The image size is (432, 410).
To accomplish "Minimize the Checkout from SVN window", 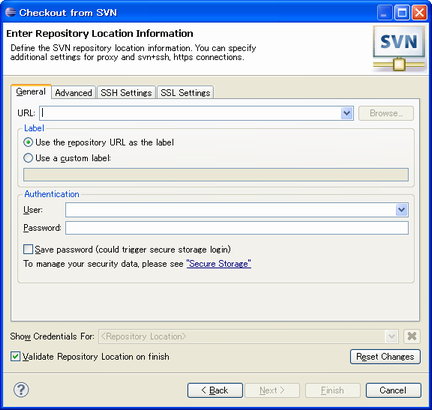I will coord(385,13).
